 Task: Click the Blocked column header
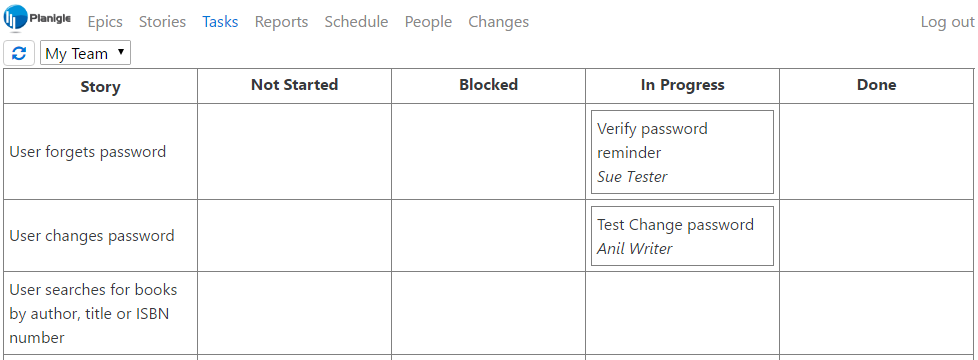488,85
